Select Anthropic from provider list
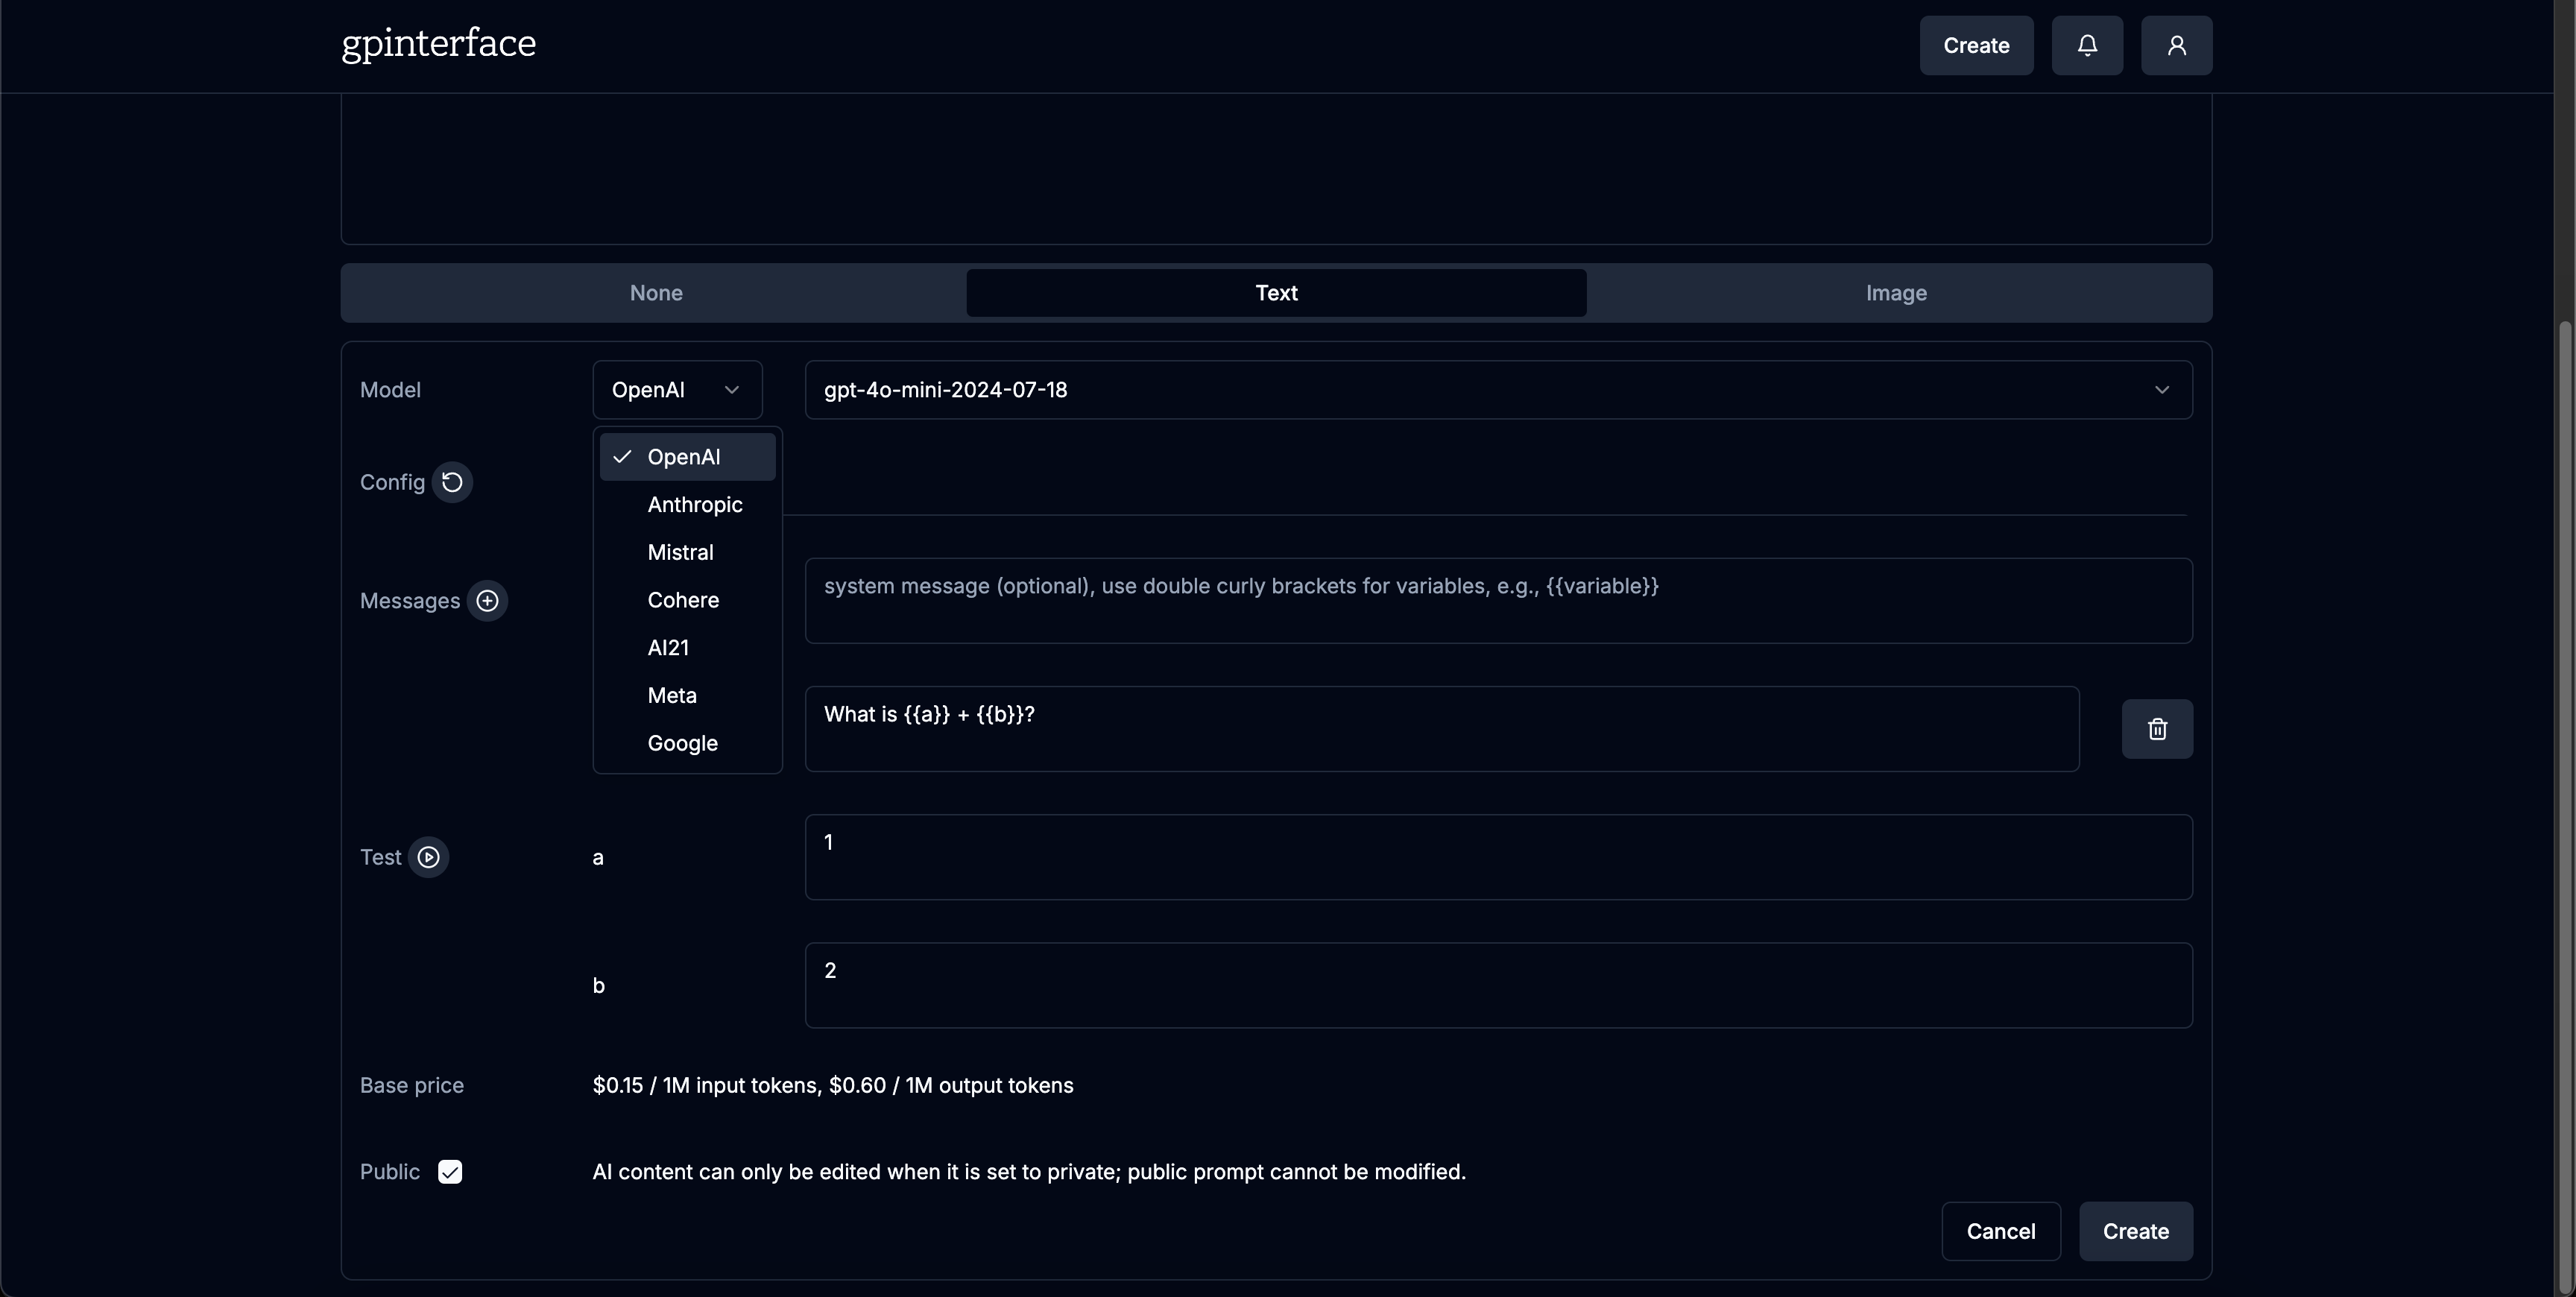Screen dimensions: 2576x1297 point(694,505)
